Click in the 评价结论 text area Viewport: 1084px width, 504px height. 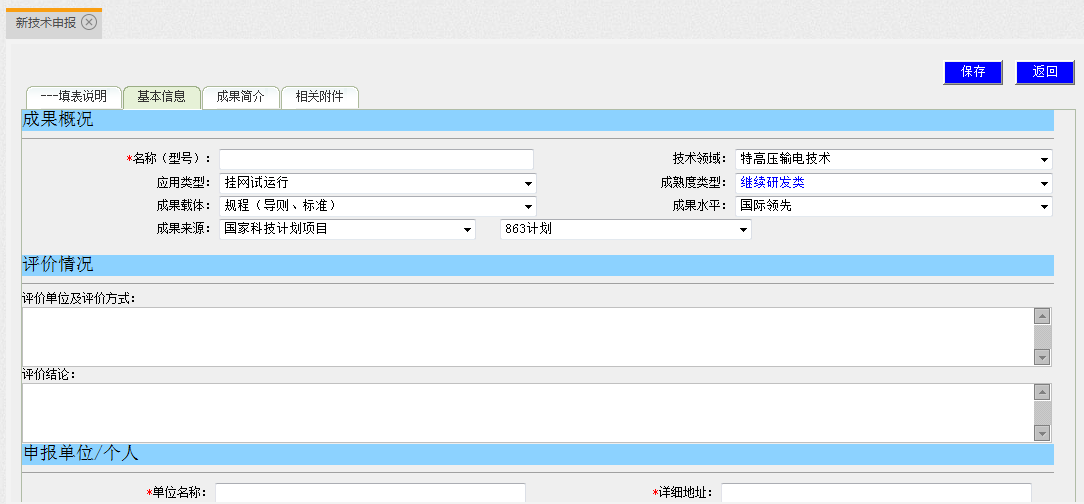pyautogui.click(x=527, y=412)
